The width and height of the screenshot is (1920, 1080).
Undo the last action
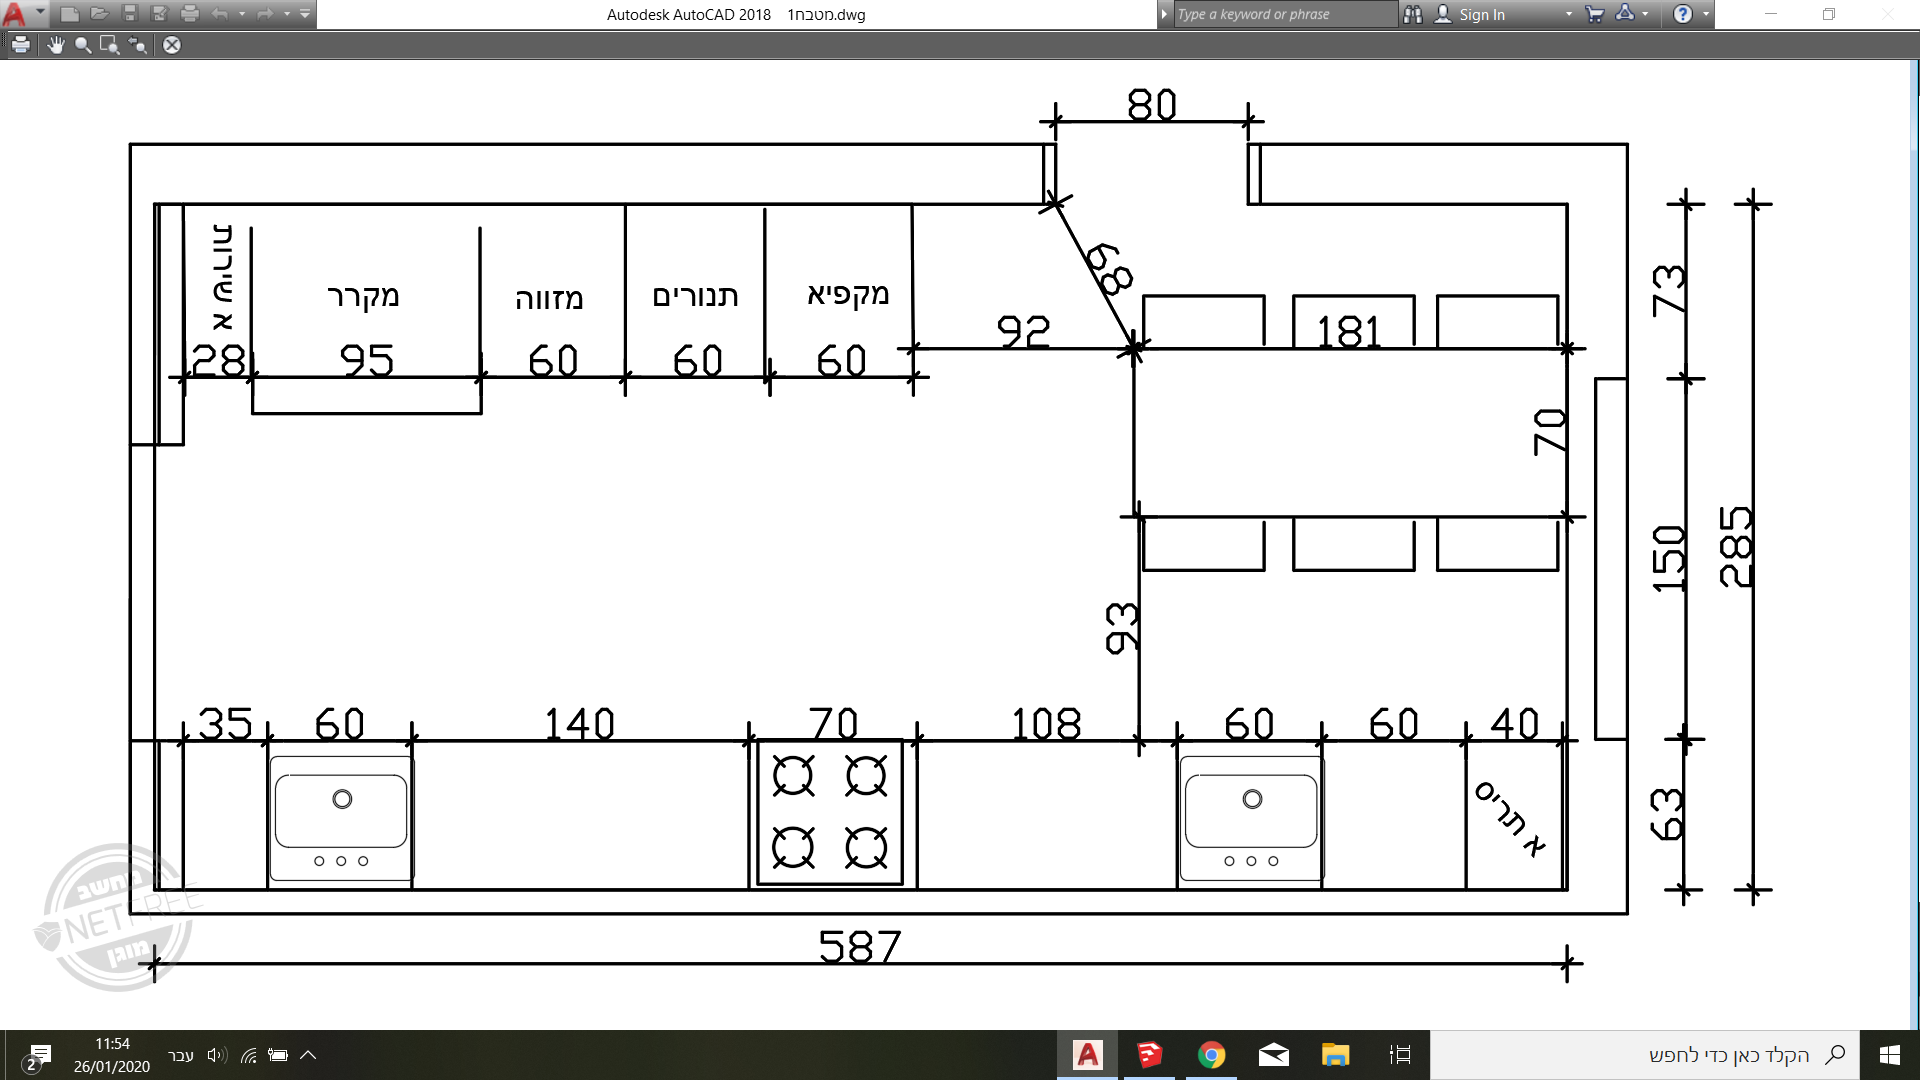(x=218, y=14)
